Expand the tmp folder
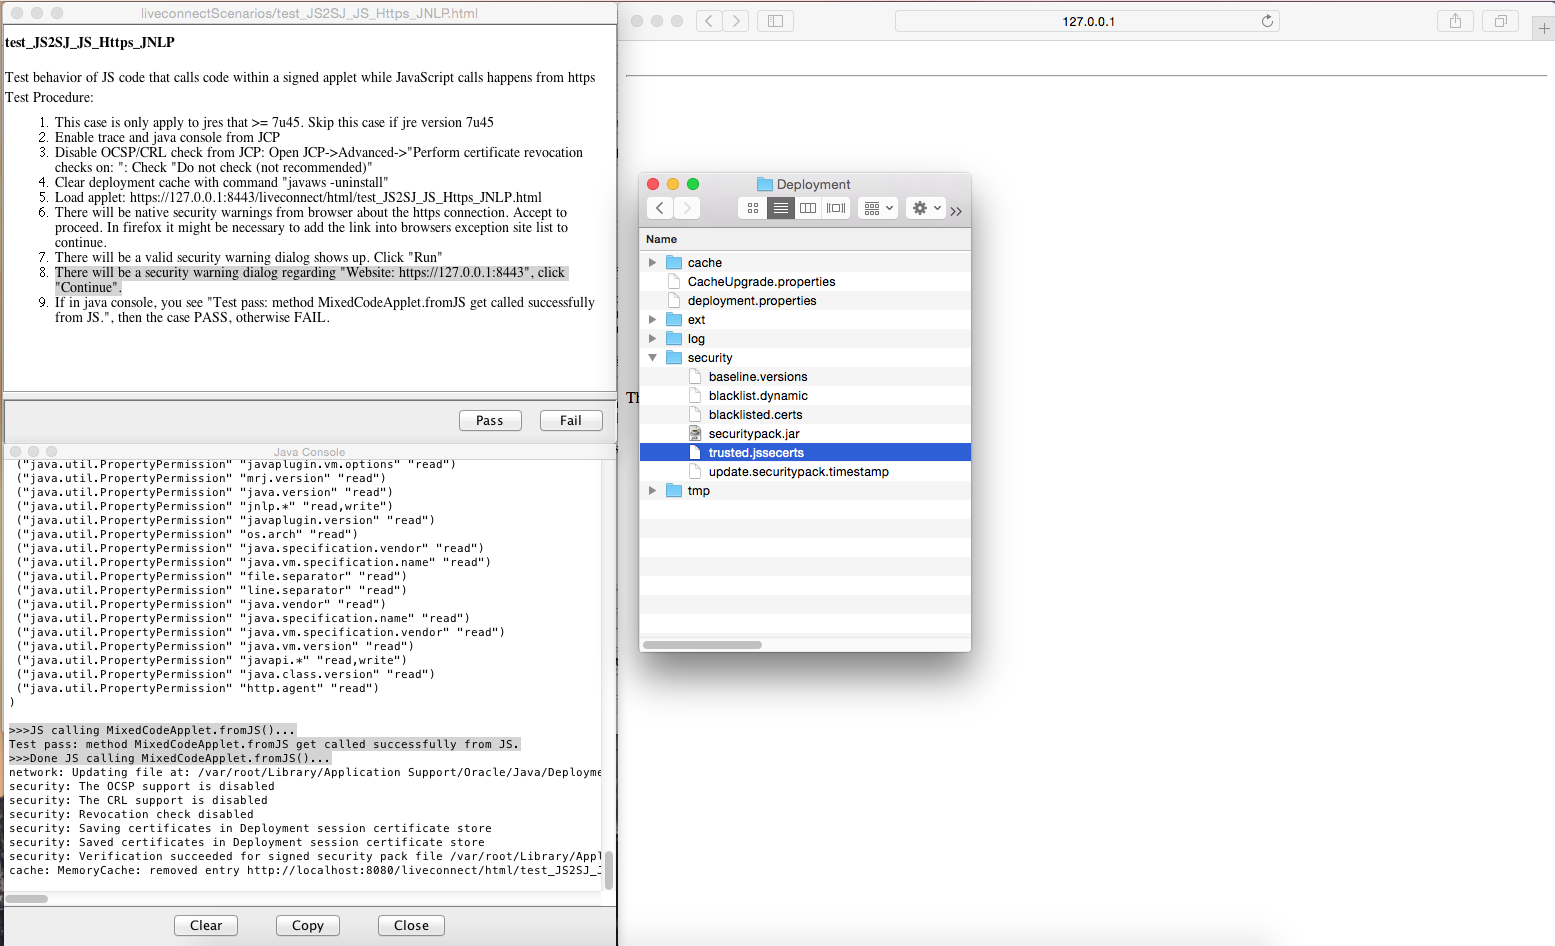Image resolution: width=1555 pixels, height=946 pixels. tap(653, 491)
